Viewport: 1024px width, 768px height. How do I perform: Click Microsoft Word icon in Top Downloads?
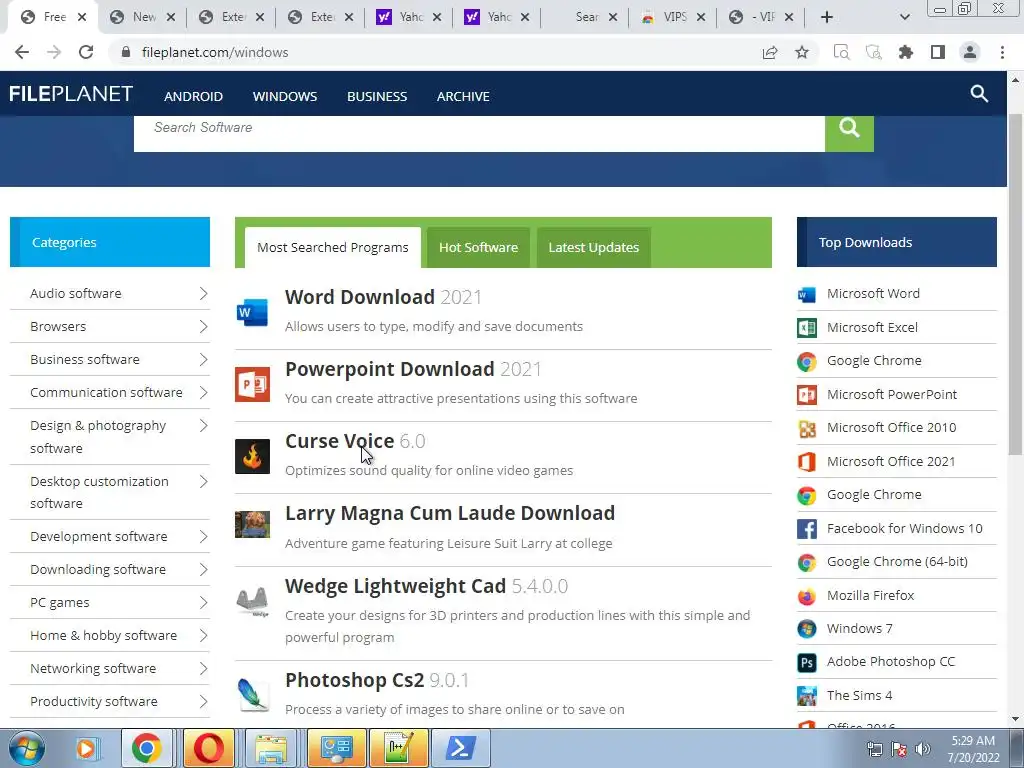pos(807,295)
